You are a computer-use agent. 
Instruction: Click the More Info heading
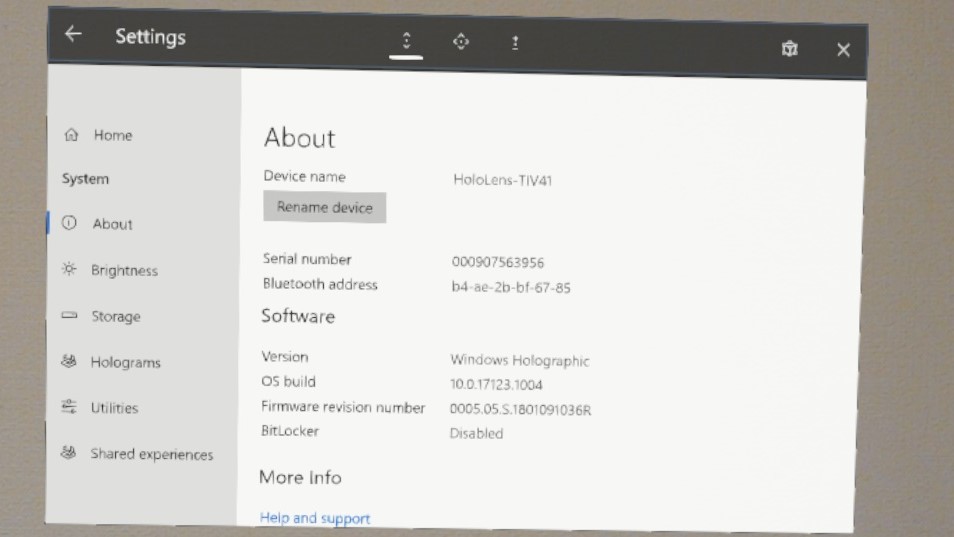tap(300, 477)
